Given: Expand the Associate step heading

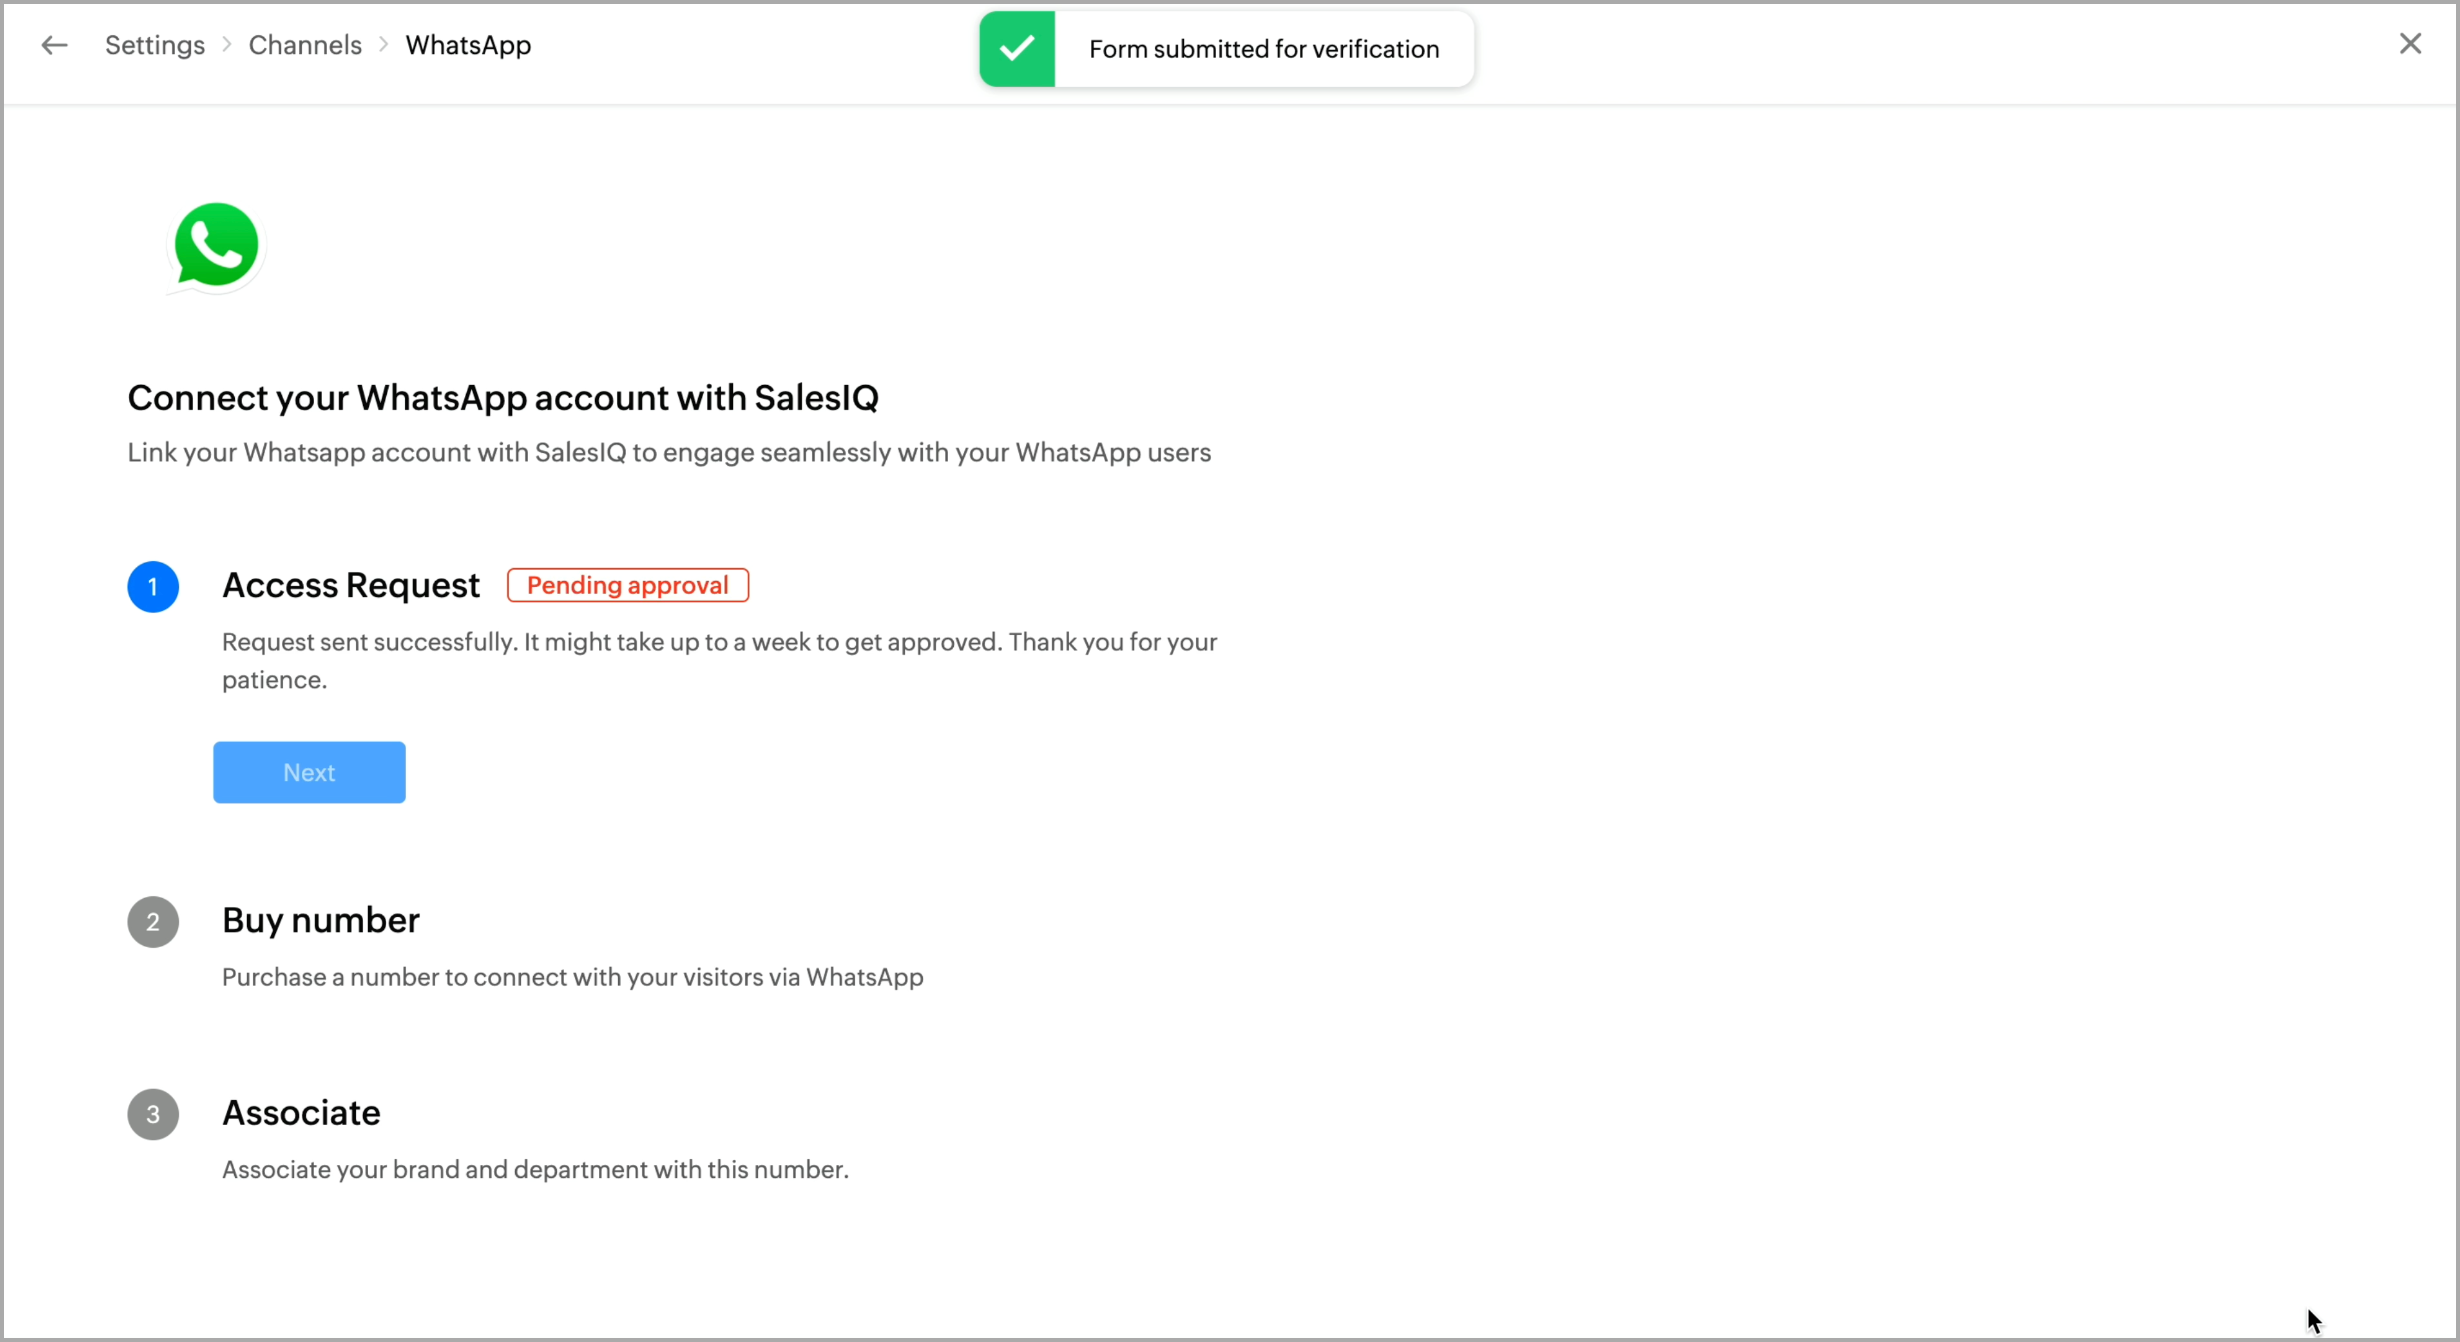Looking at the screenshot, I should 301,1113.
